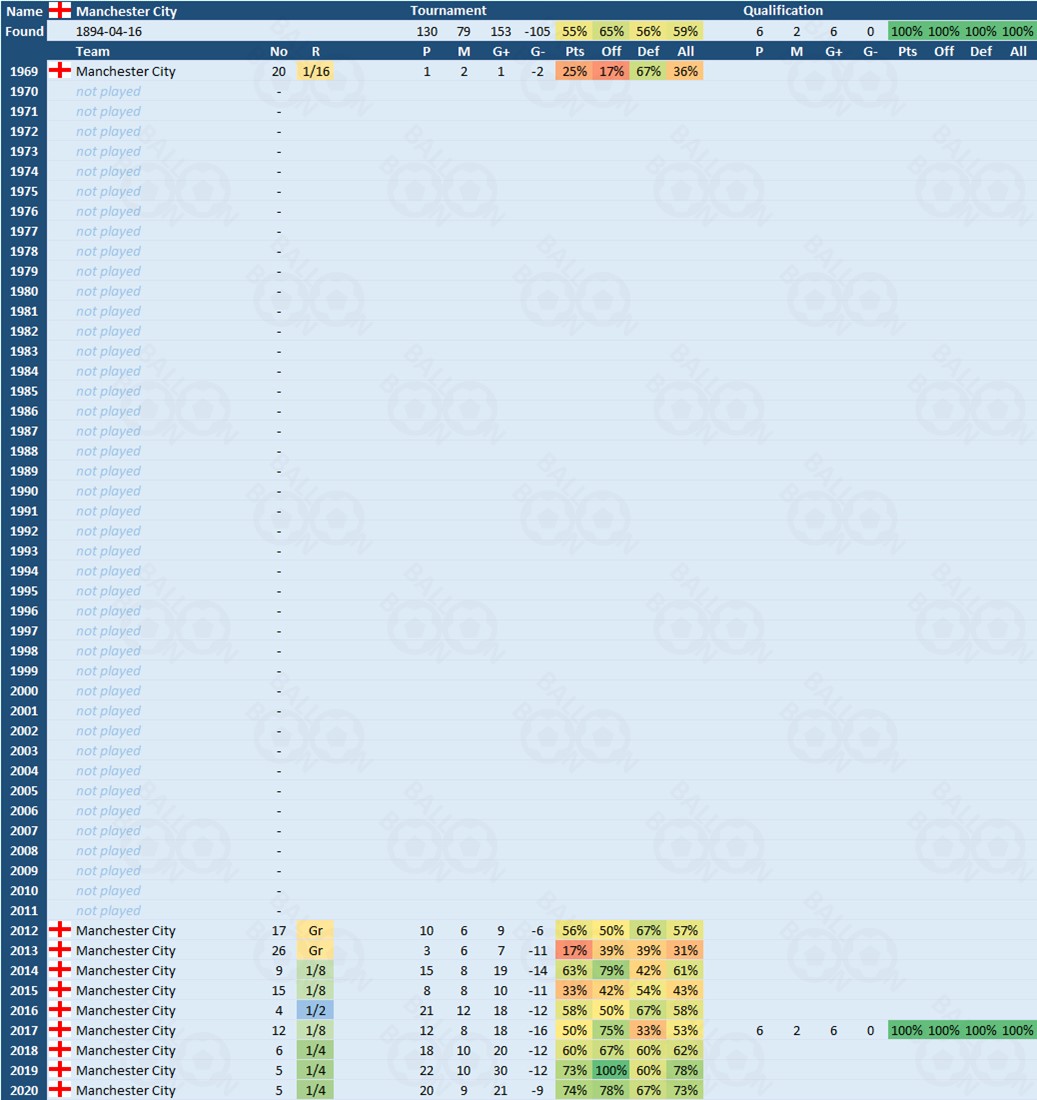Click the 'not played' entry for 2000
The image size is (1037, 1100).
coord(108,691)
